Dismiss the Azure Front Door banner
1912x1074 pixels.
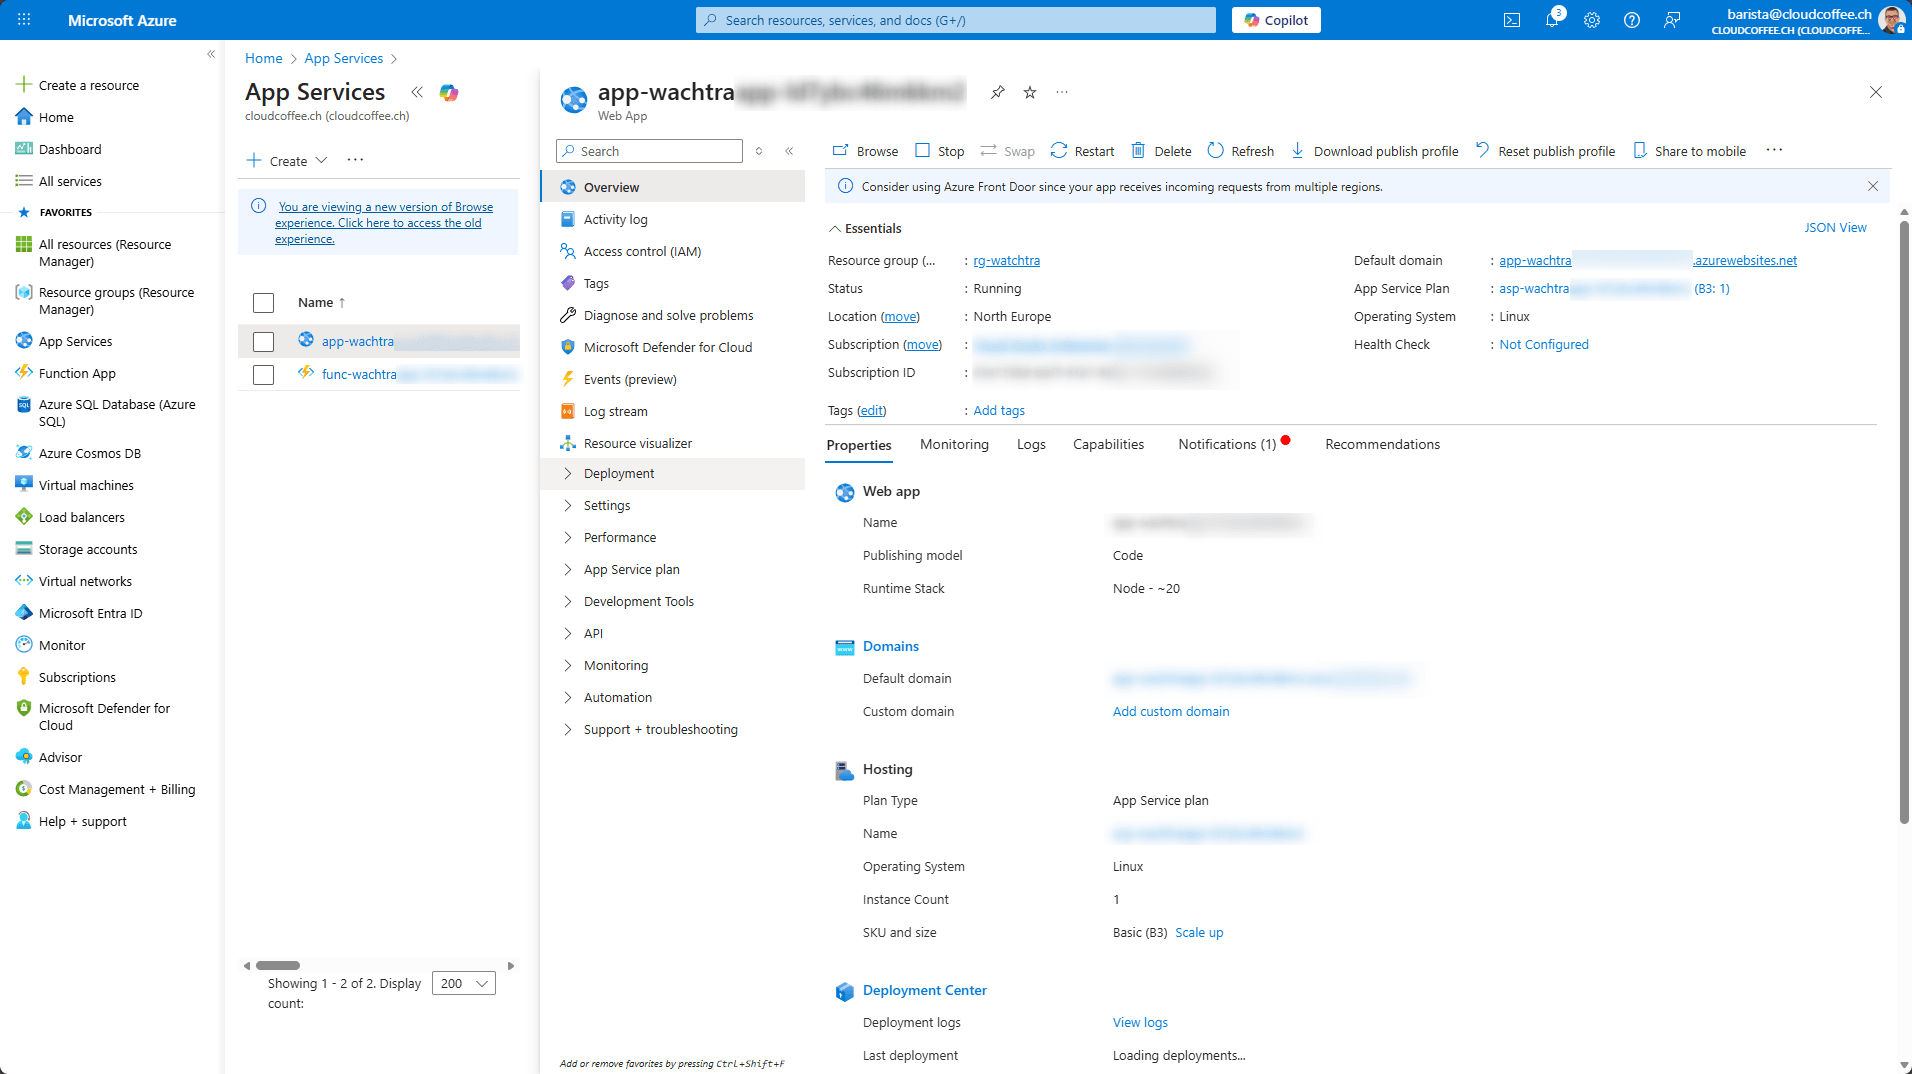tap(1872, 186)
